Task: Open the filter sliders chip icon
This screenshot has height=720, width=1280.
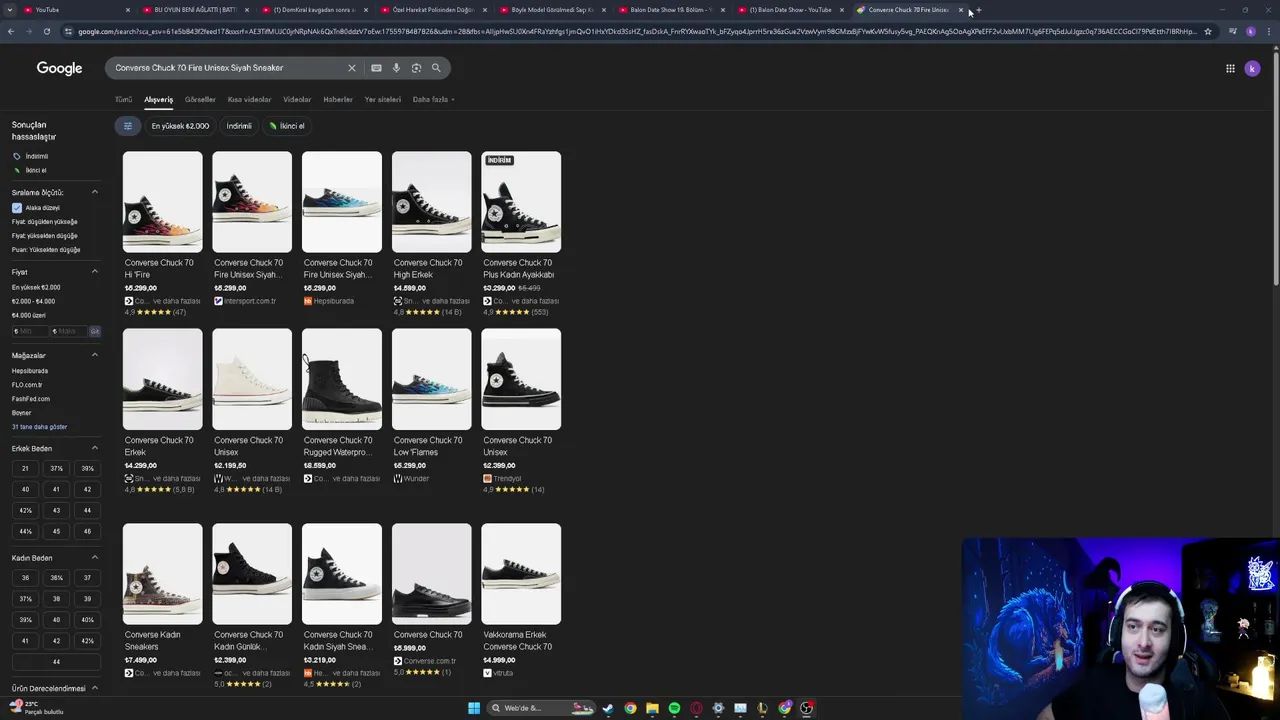Action: tap(128, 126)
